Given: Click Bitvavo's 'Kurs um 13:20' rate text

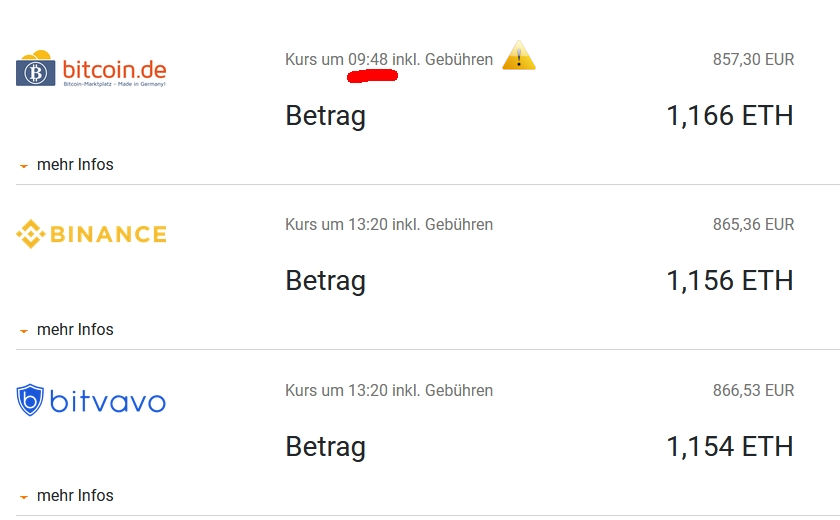Looking at the screenshot, I should [x=388, y=391].
